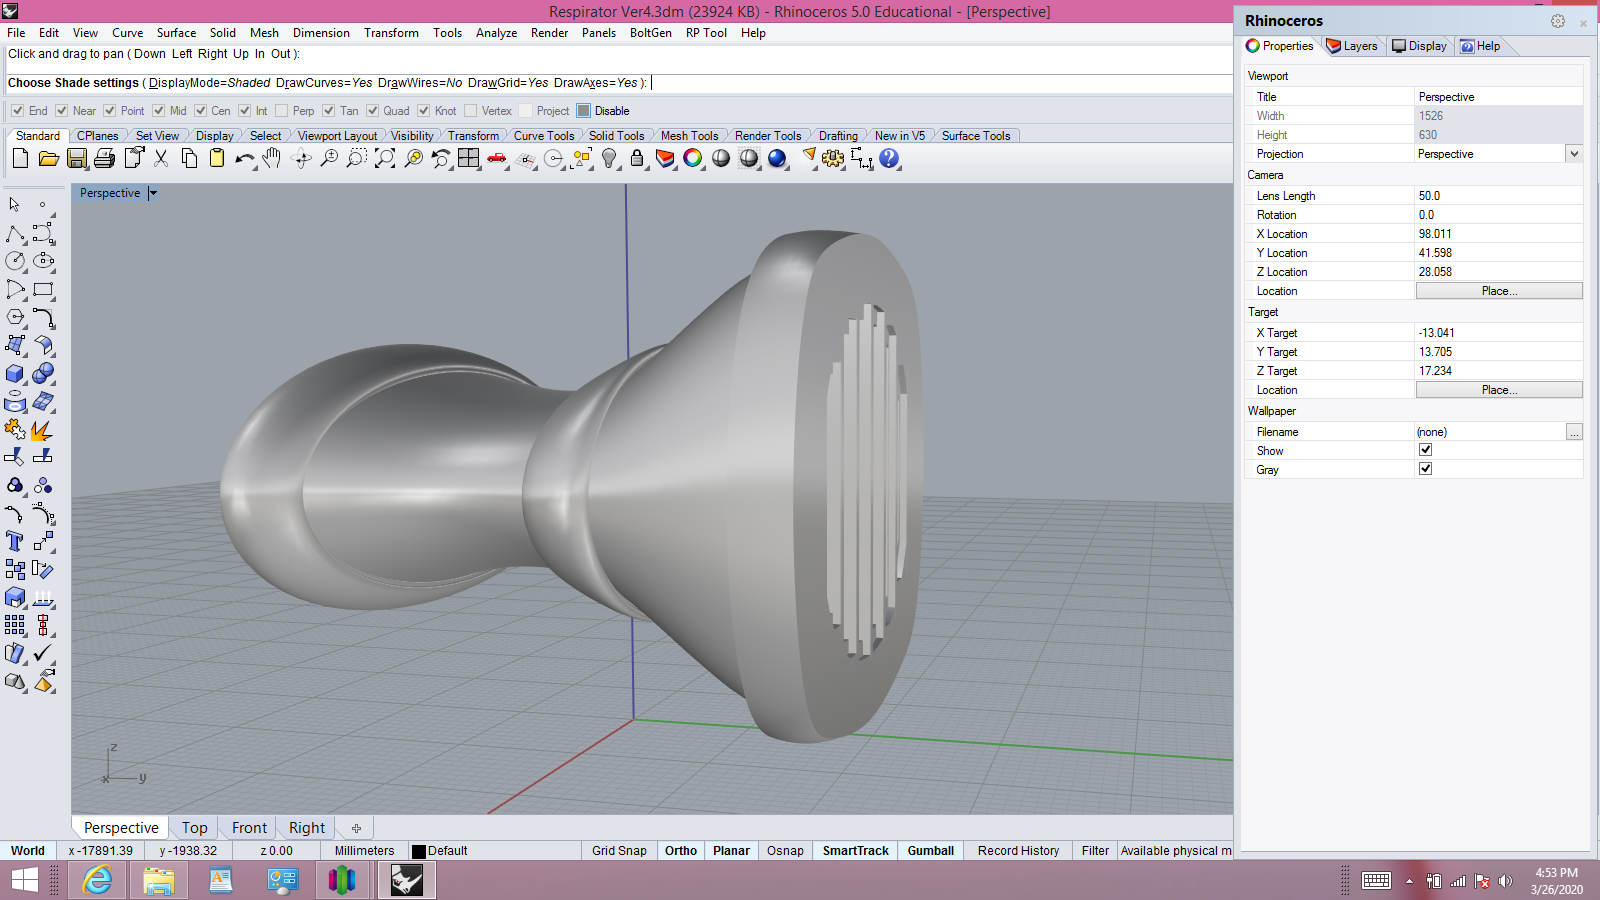Open the Perspective viewport title dropdown arrow
The width and height of the screenshot is (1600, 900).
click(x=153, y=193)
